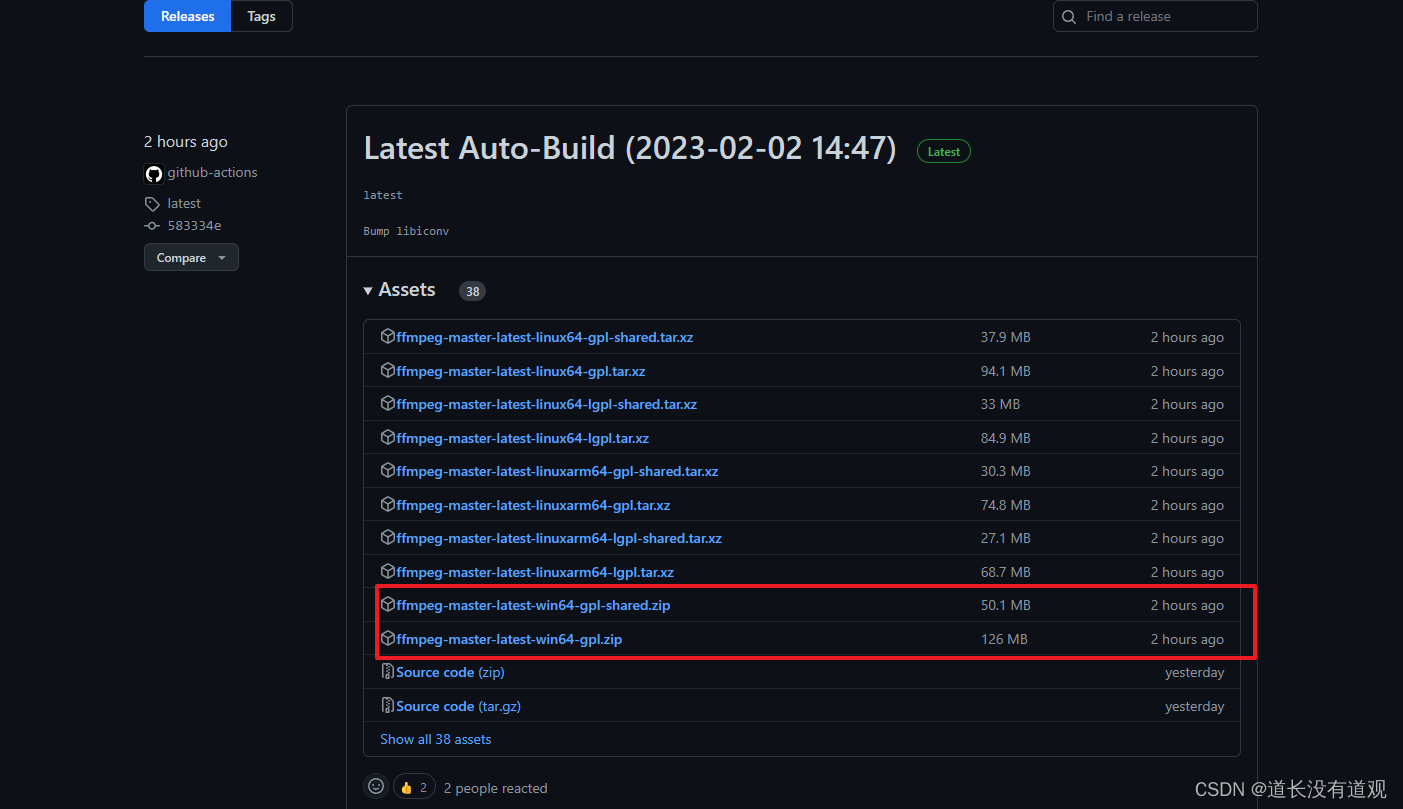Click package icon for linuxarm64-gpl-shared.tar.xz
The height and width of the screenshot is (809, 1403).
(388, 471)
